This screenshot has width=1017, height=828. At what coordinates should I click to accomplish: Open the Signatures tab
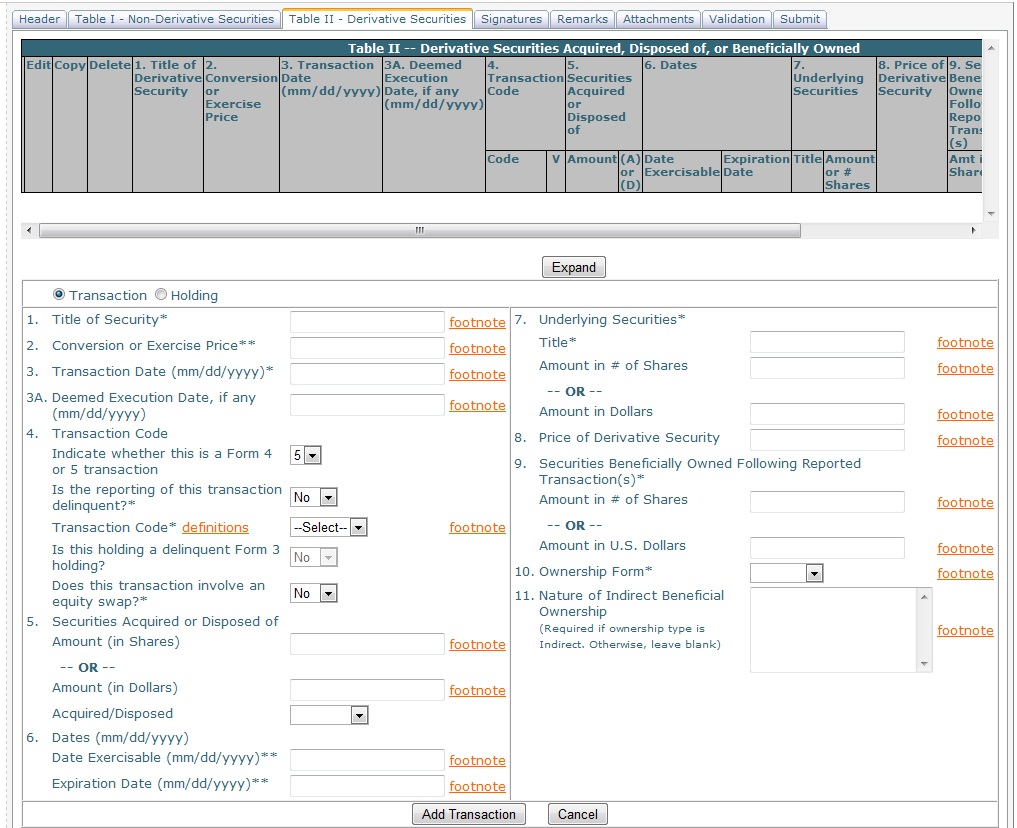(511, 19)
